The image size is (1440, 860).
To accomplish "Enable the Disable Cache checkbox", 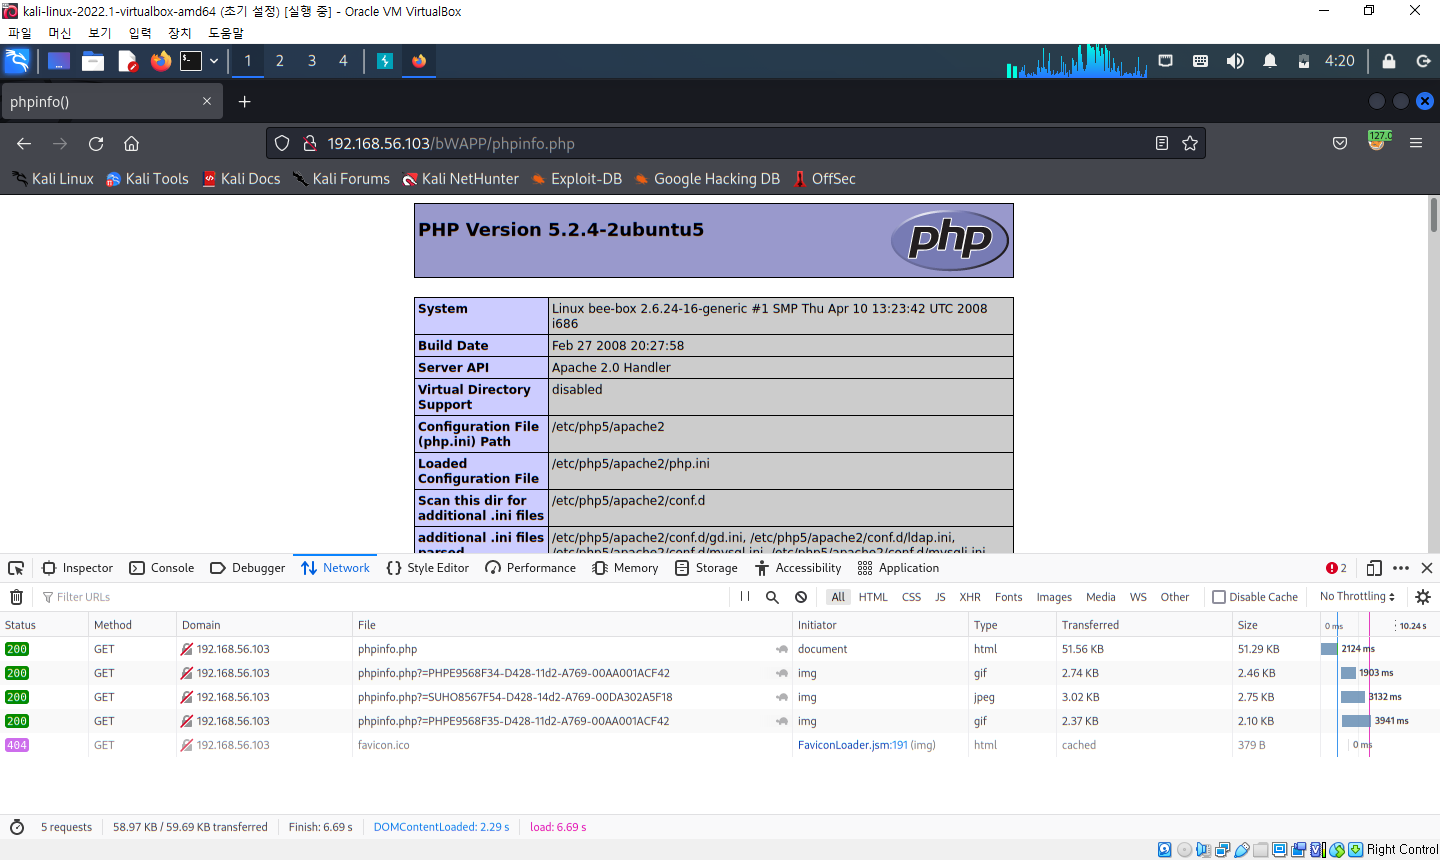I will click(x=1219, y=597).
